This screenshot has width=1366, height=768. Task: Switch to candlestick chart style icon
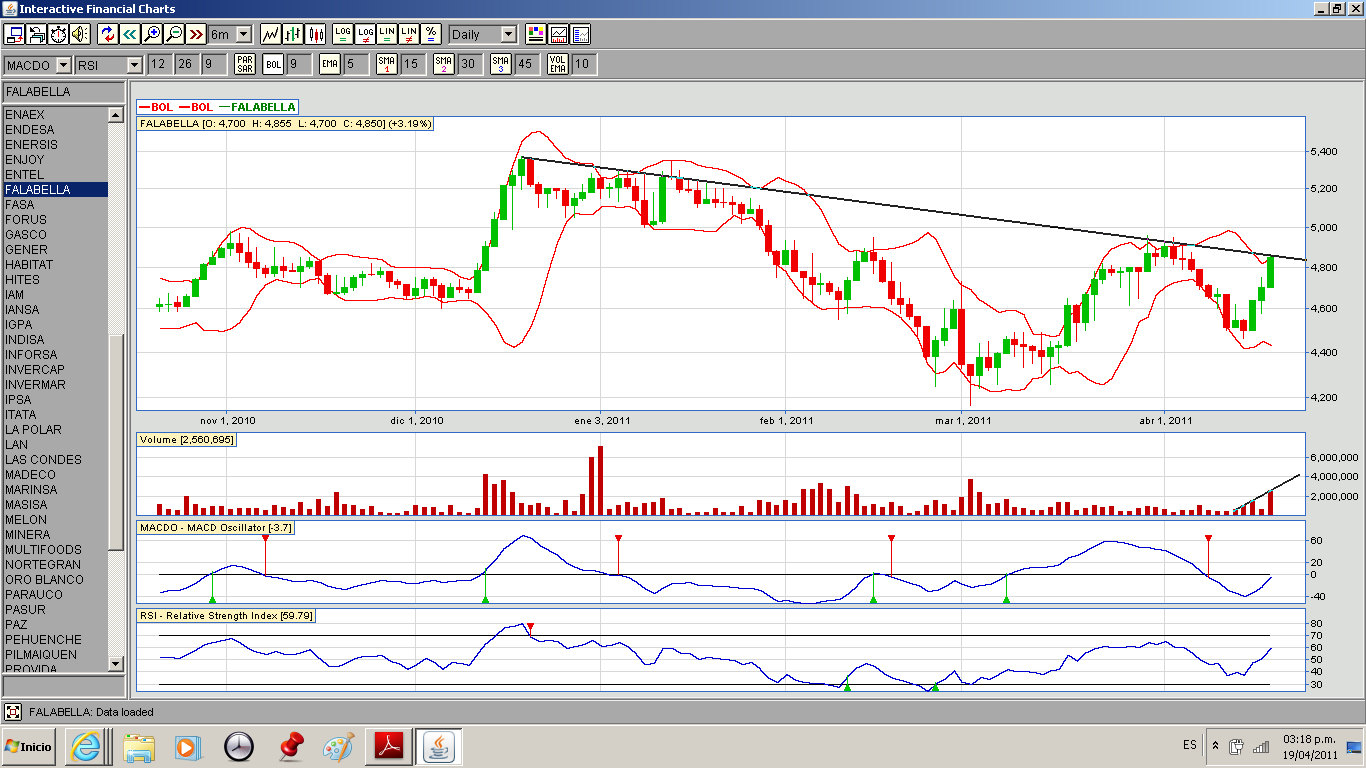click(316, 34)
